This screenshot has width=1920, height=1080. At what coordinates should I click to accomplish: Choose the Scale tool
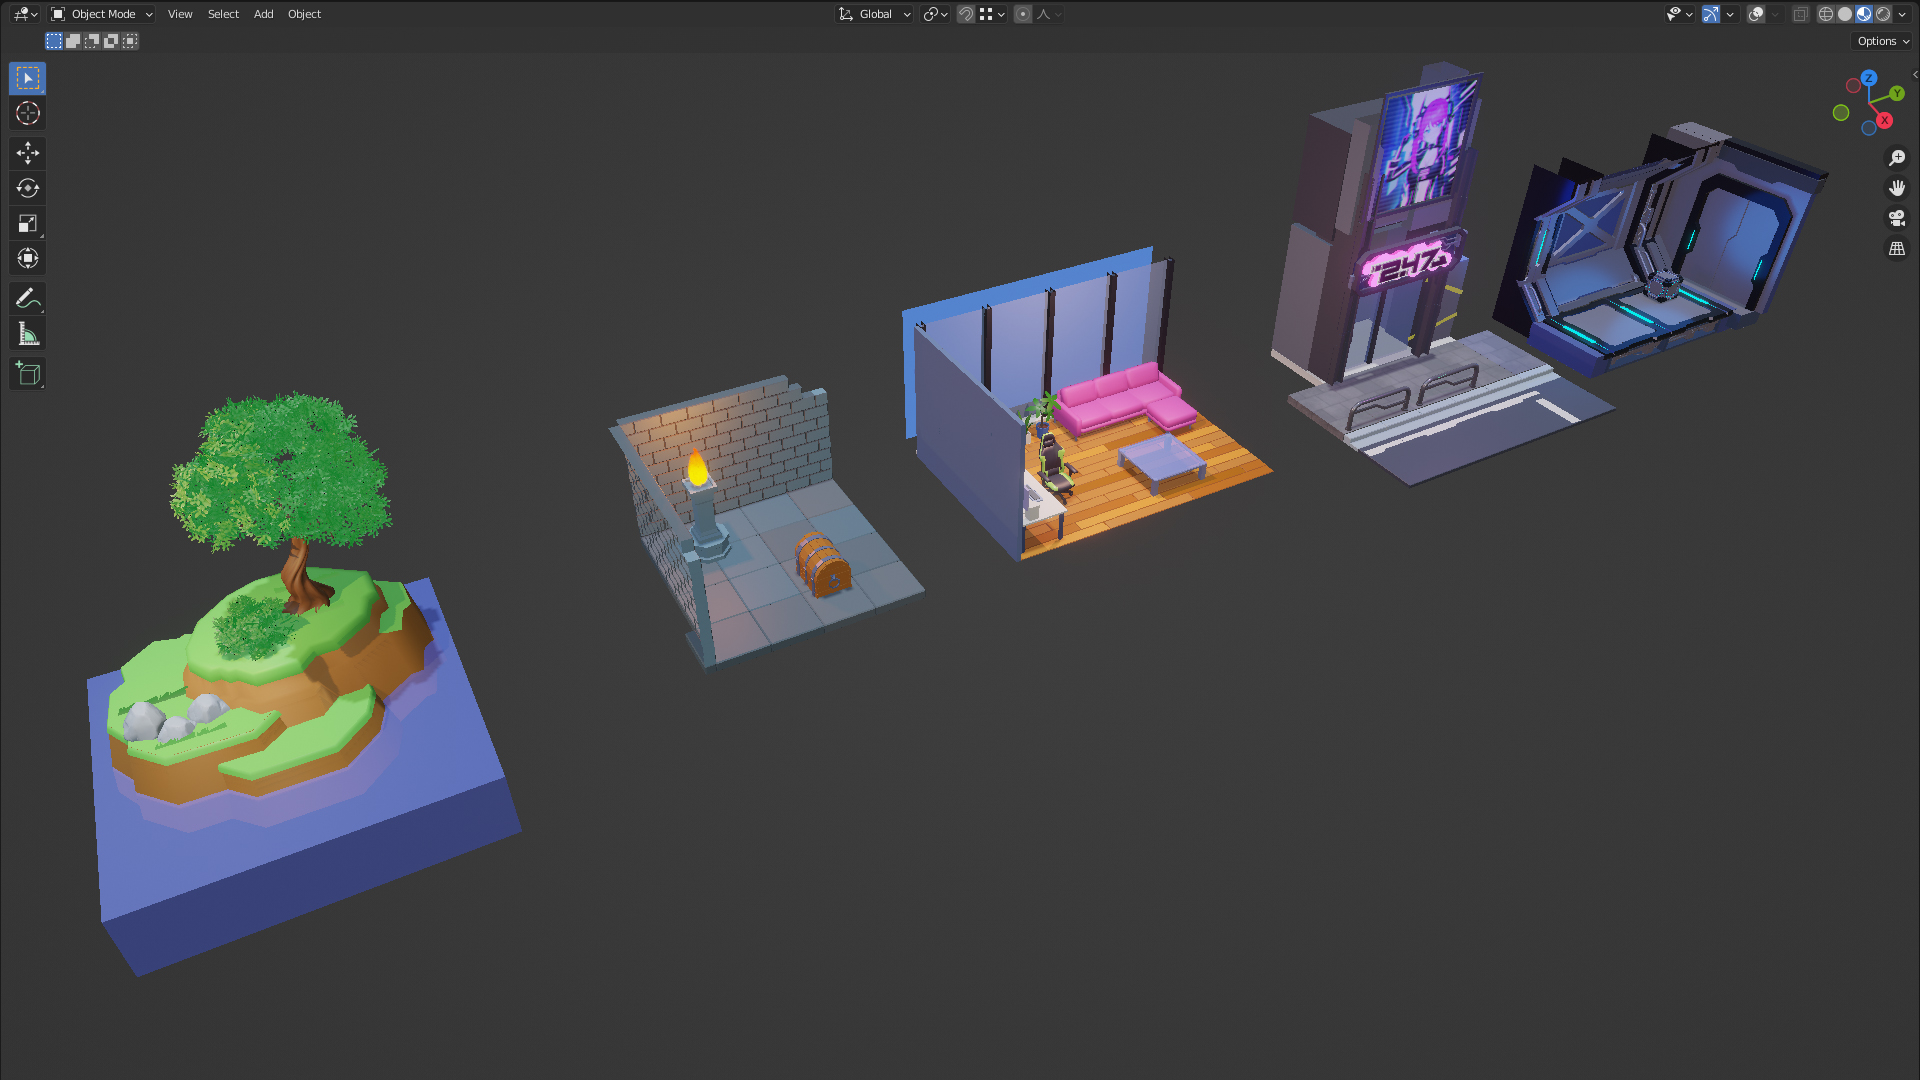pos(28,223)
